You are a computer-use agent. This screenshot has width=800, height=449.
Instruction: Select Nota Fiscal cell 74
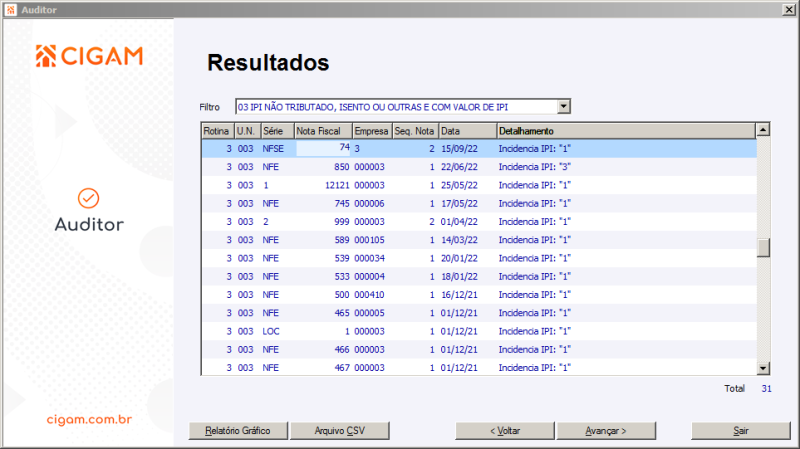[323, 148]
